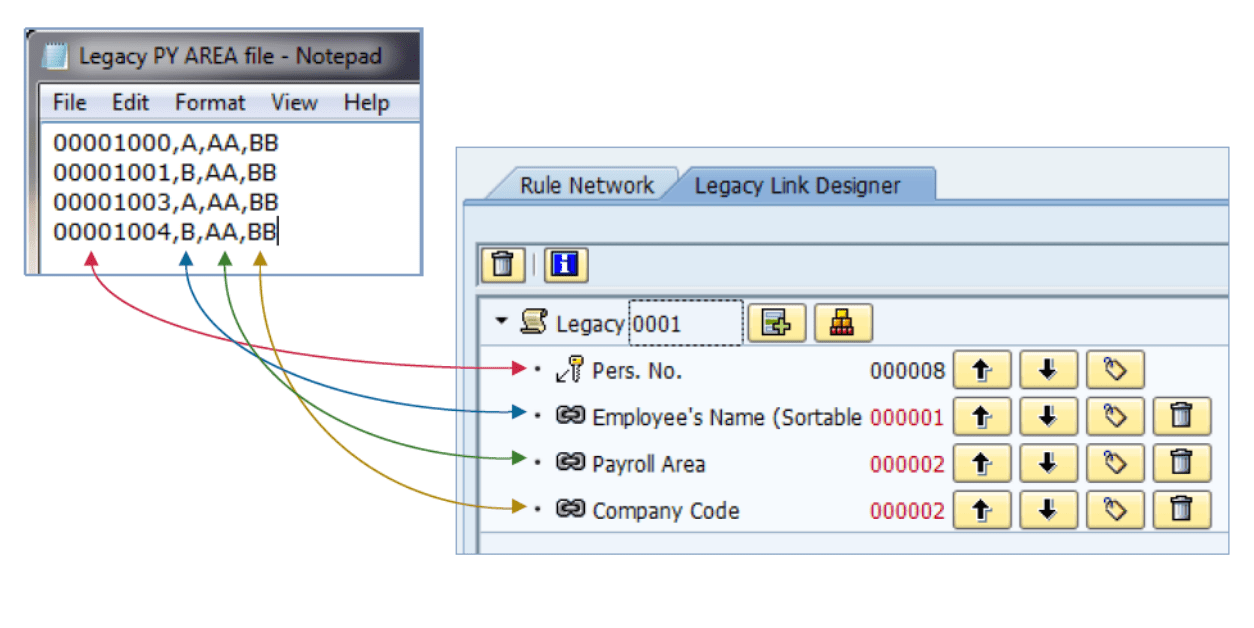Image resolution: width=1254 pixels, height=628 pixels.
Task: Select the Company Code tree item
Action: click(666, 511)
